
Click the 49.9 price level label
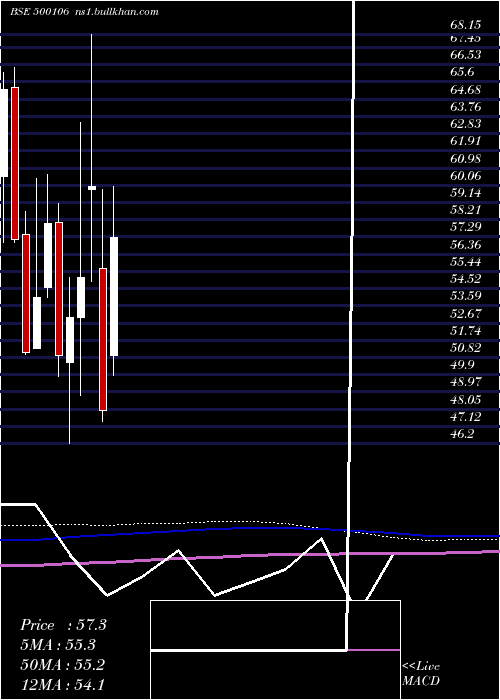pyautogui.click(x=462, y=365)
